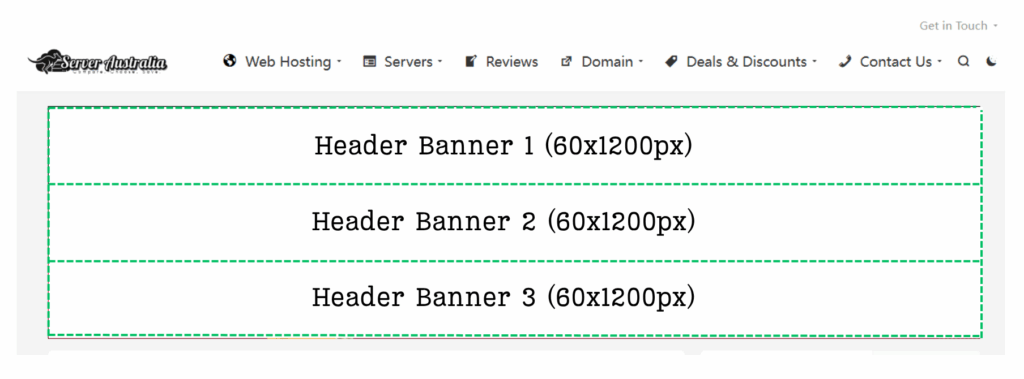Click the globe icon beside Web Hosting
Screen dimensions: 1024x379
229,61
